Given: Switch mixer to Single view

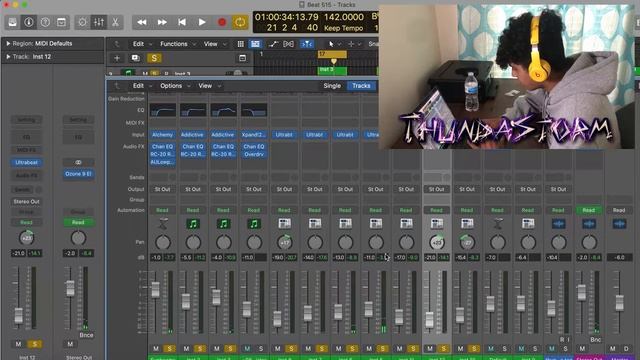Looking at the screenshot, I should [332, 86].
